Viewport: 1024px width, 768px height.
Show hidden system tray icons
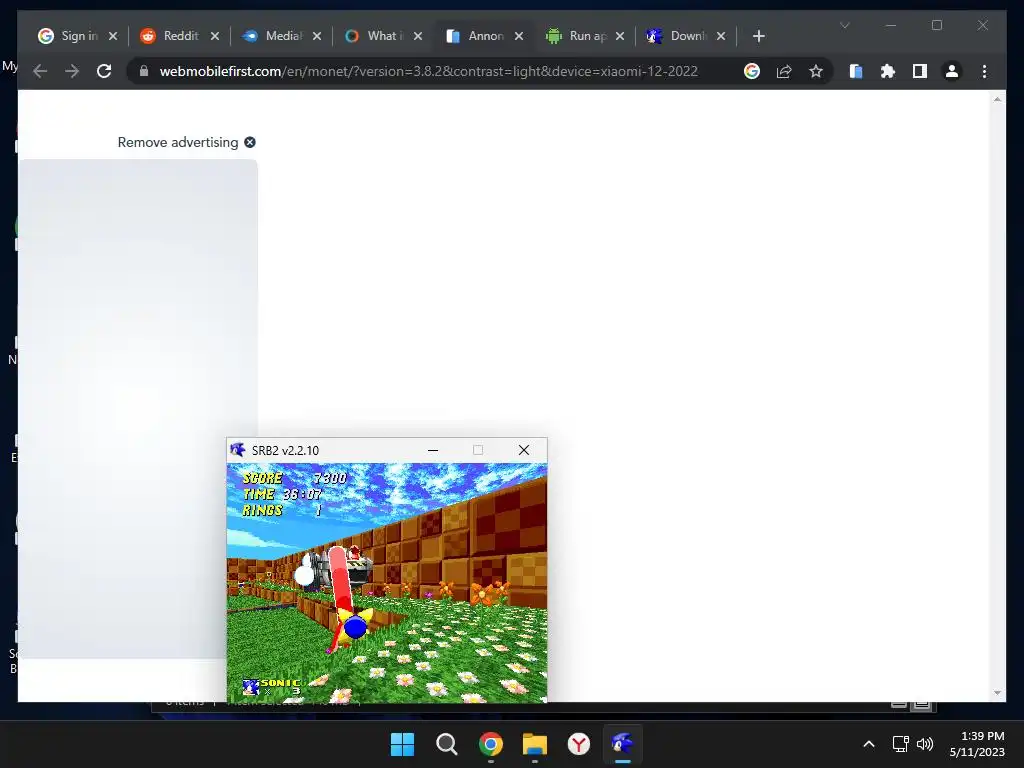869,744
